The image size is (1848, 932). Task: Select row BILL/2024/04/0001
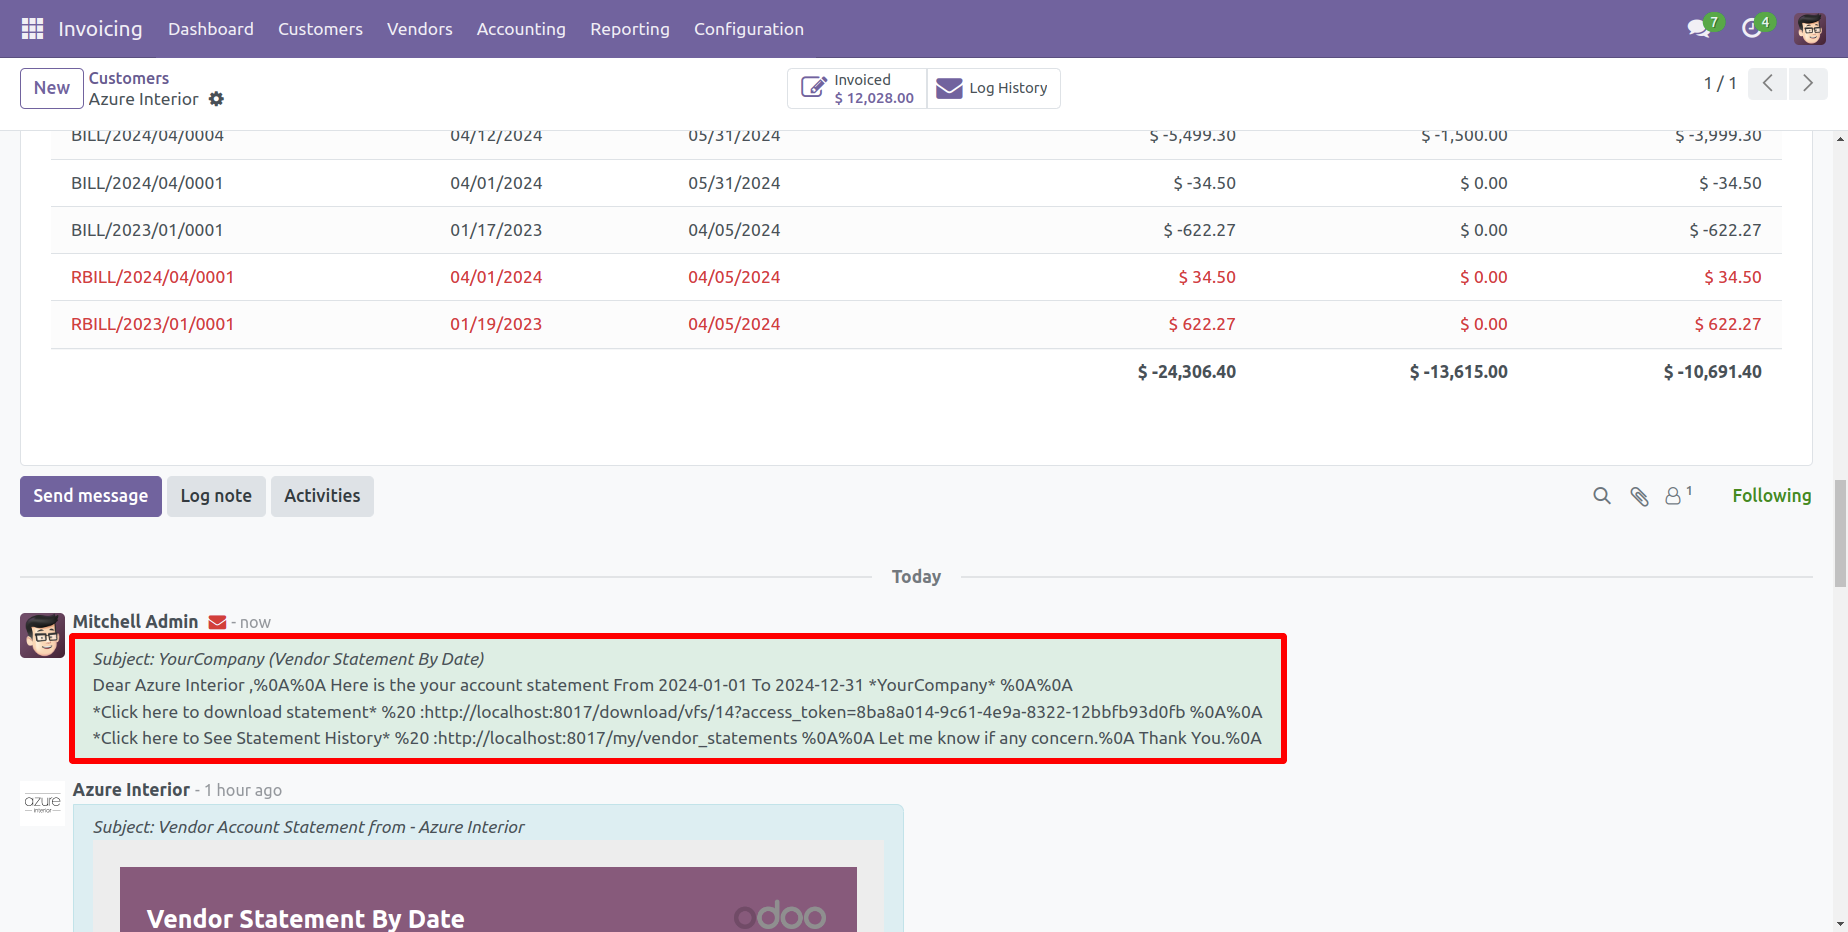point(916,183)
